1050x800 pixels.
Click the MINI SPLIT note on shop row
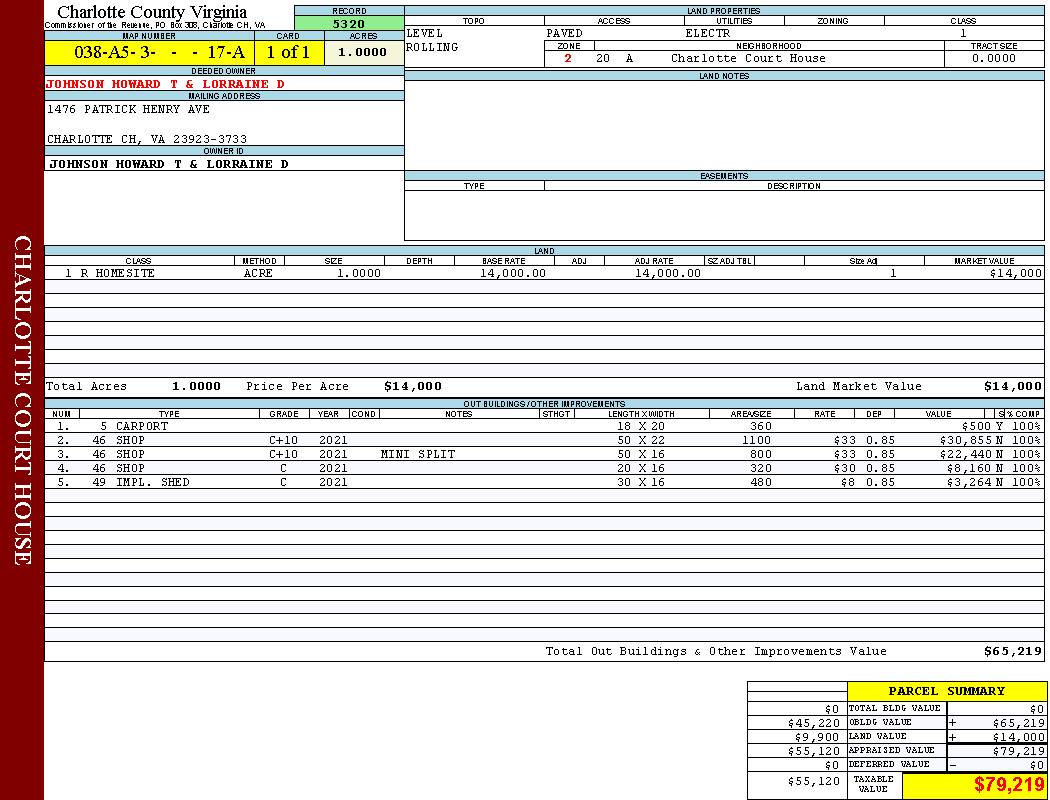417,454
